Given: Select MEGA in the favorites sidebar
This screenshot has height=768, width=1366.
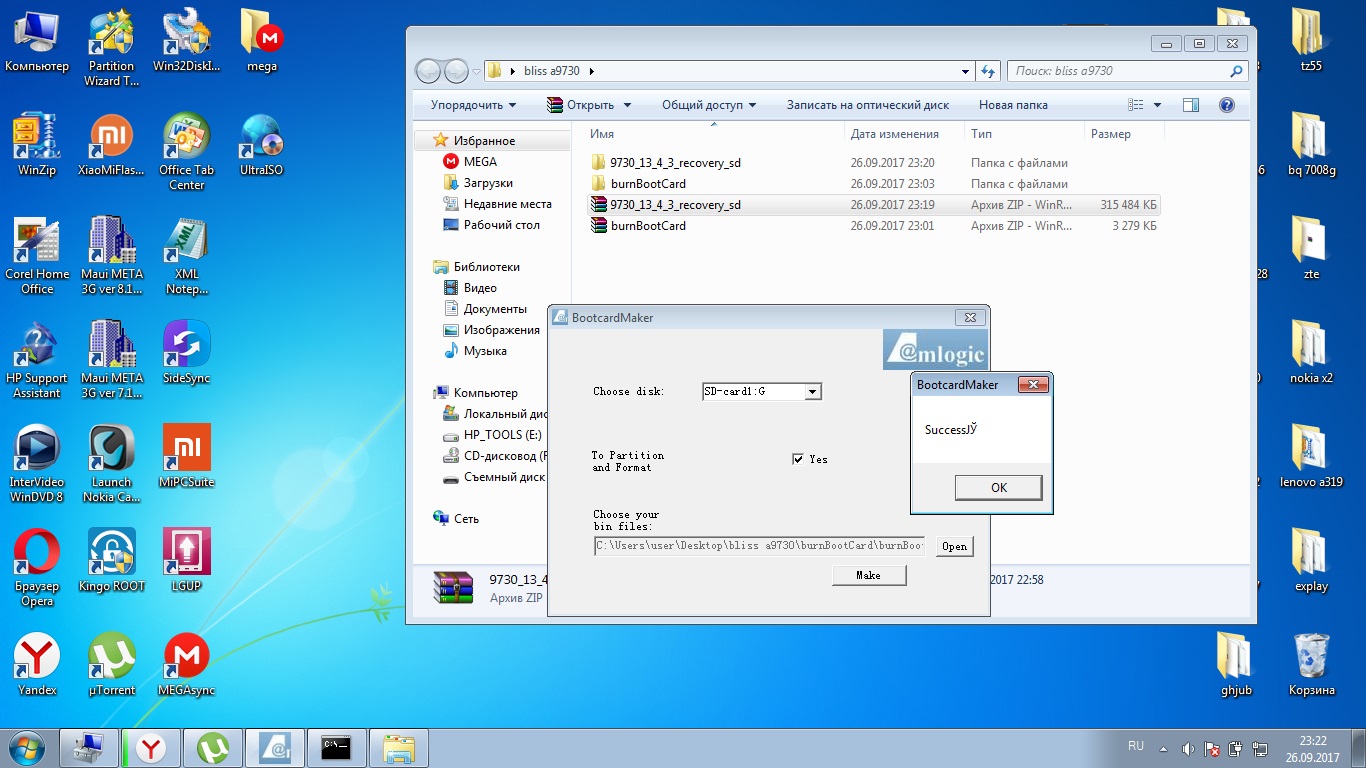Looking at the screenshot, I should 480,162.
